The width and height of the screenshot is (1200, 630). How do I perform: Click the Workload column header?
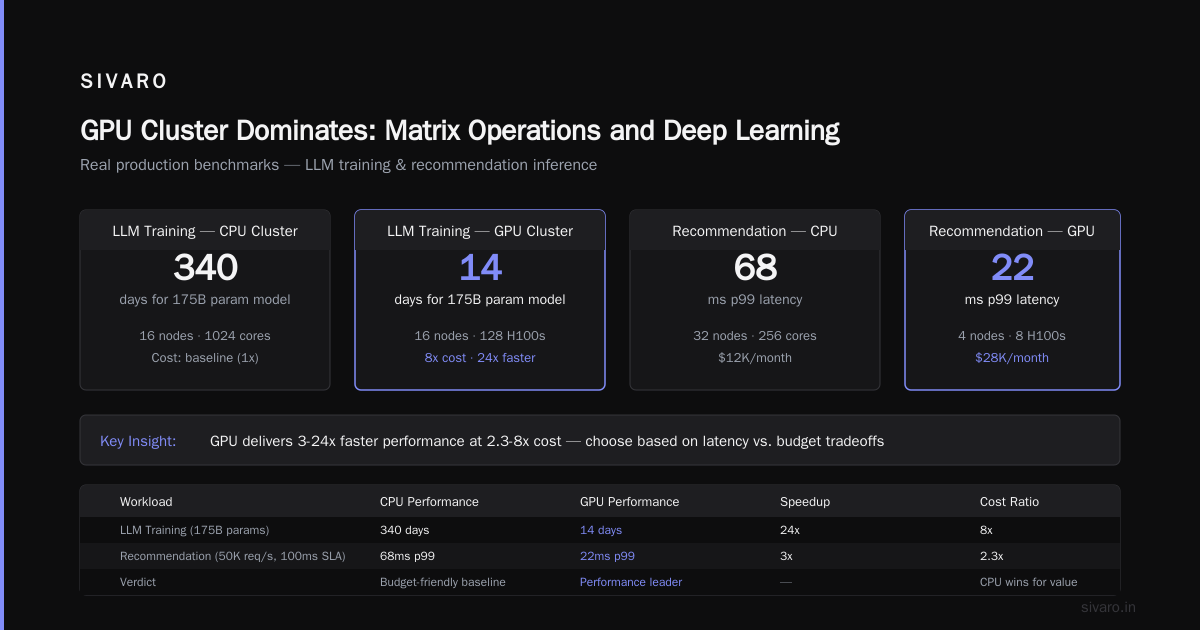pos(146,502)
